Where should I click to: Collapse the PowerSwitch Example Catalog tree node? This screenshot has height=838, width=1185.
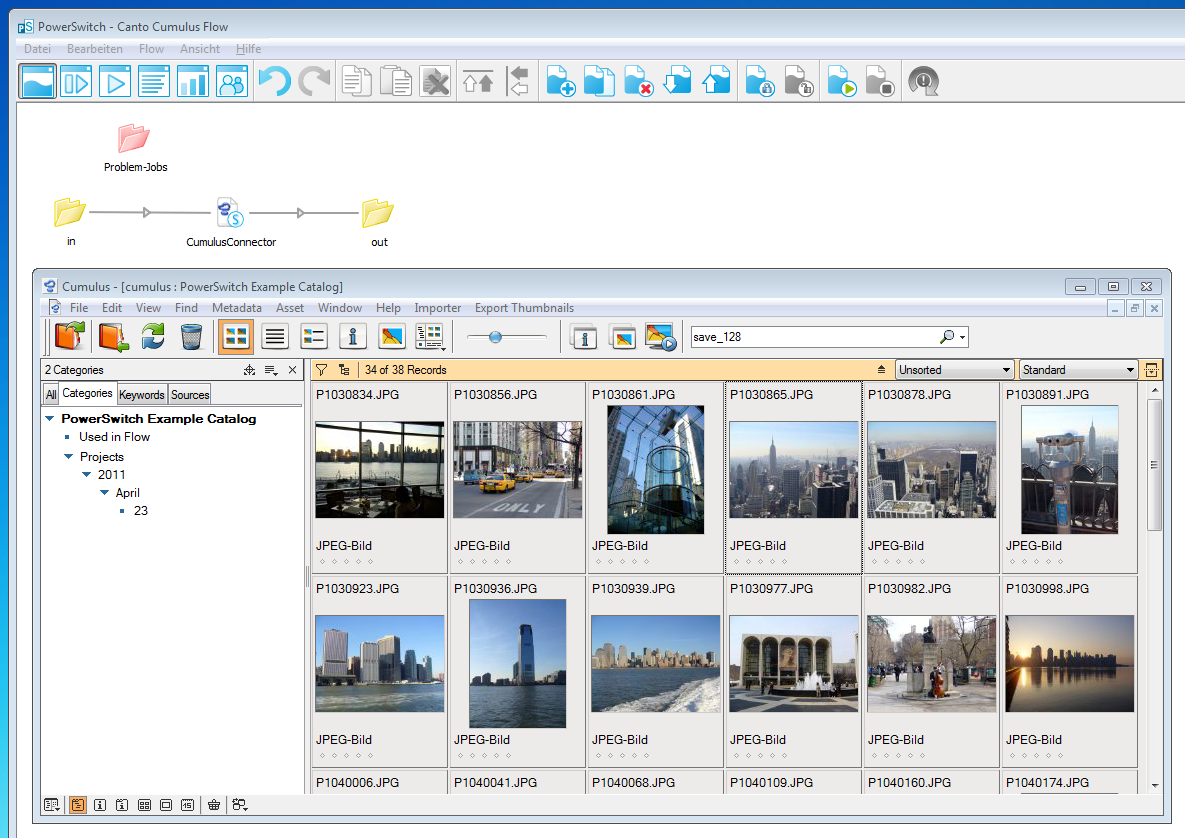[x=50, y=419]
